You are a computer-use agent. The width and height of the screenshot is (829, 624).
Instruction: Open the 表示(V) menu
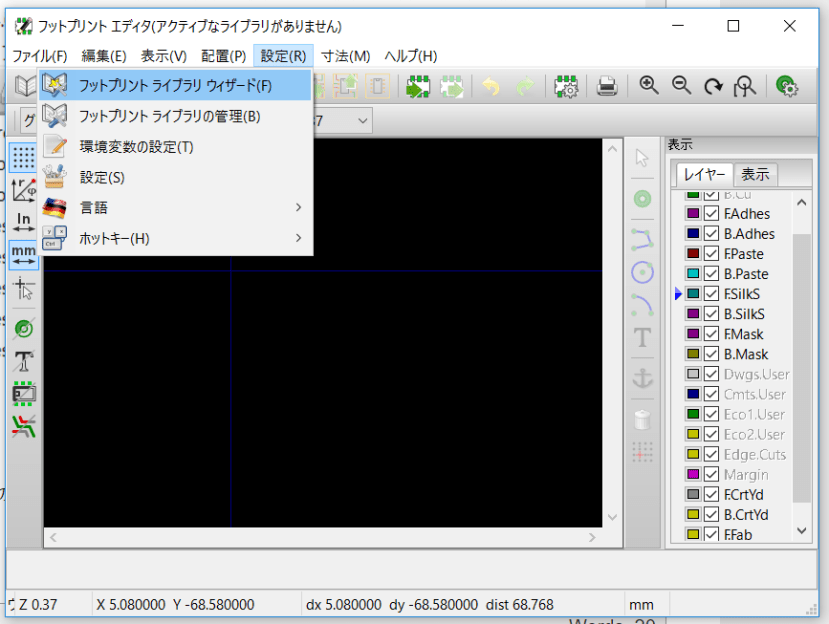pos(163,56)
